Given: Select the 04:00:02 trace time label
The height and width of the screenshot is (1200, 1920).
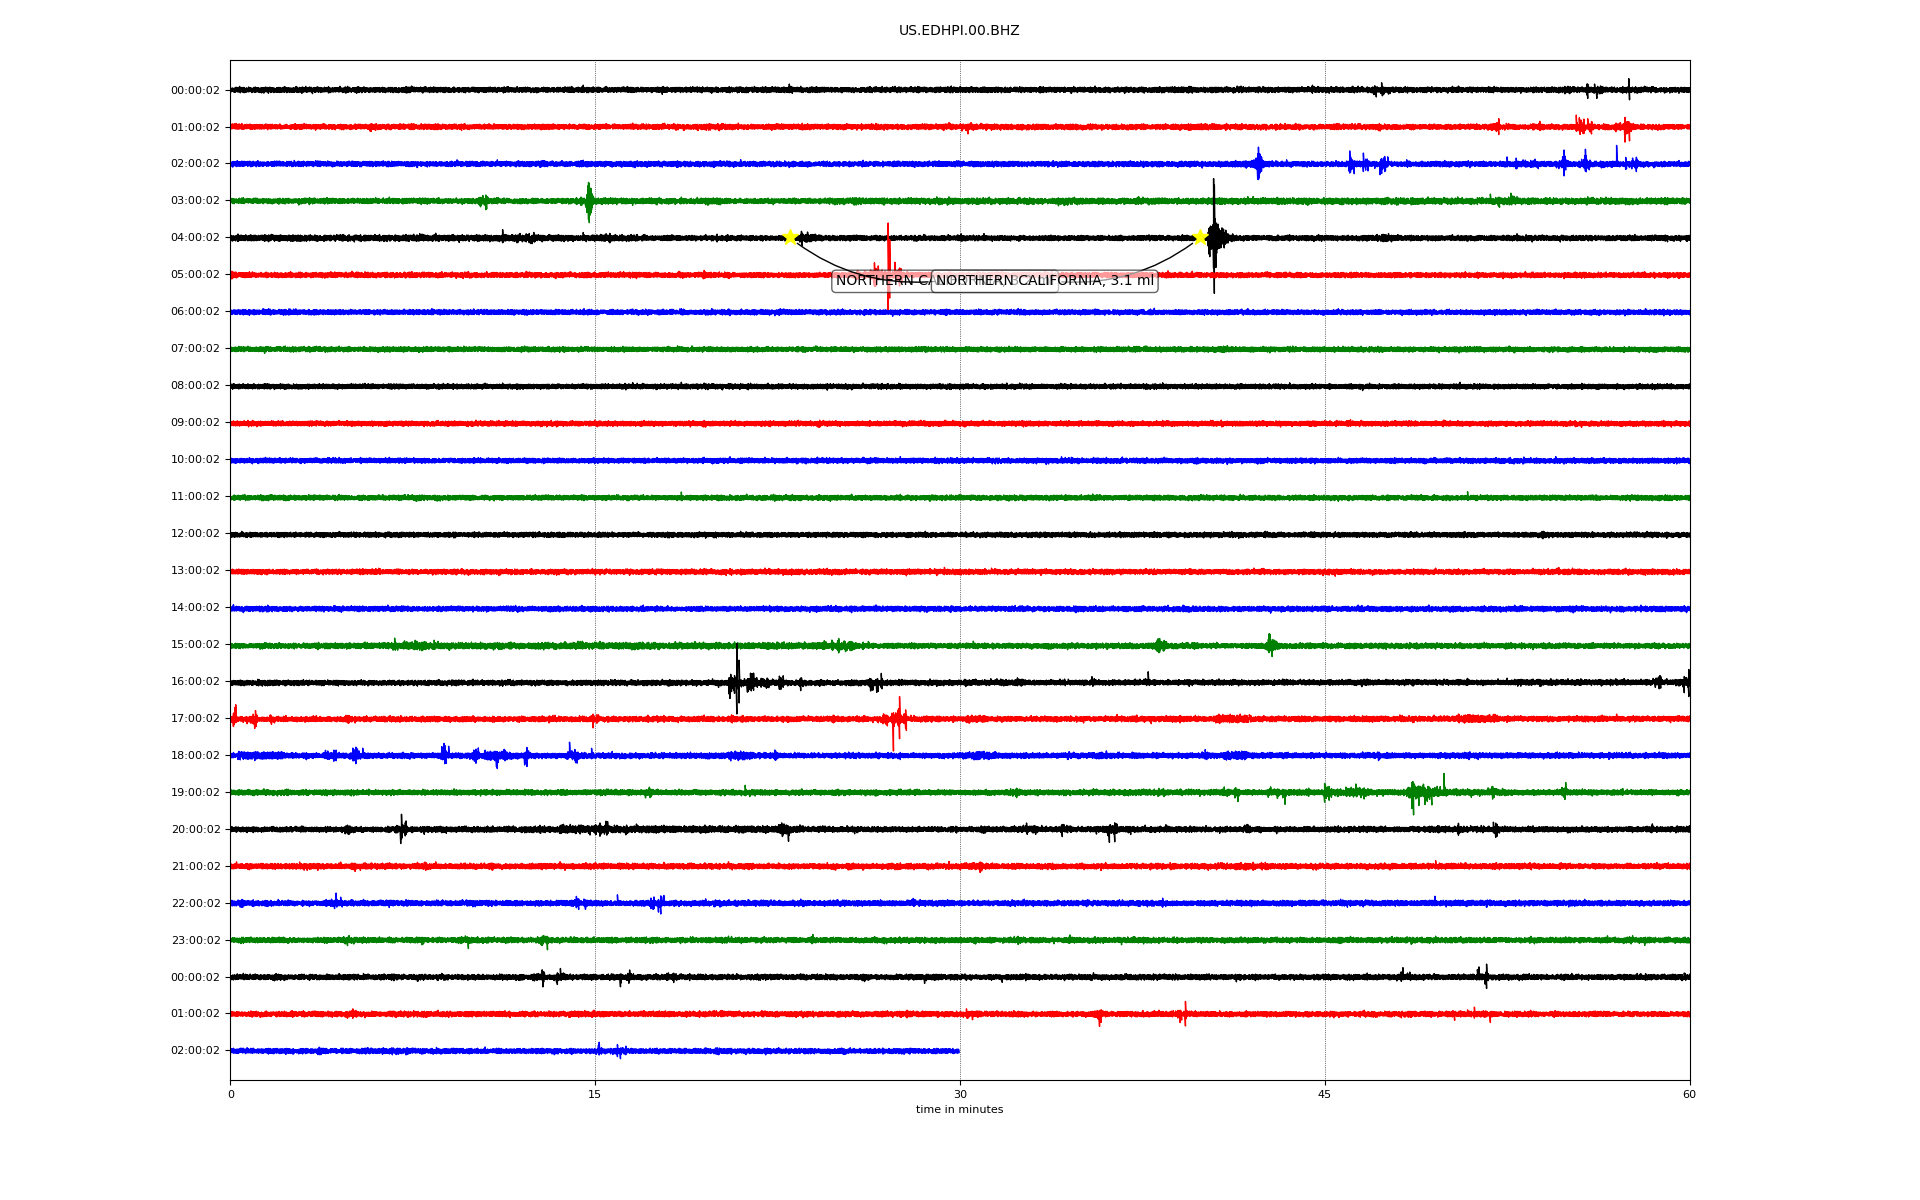Looking at the screenshot, I should point(195,238).
